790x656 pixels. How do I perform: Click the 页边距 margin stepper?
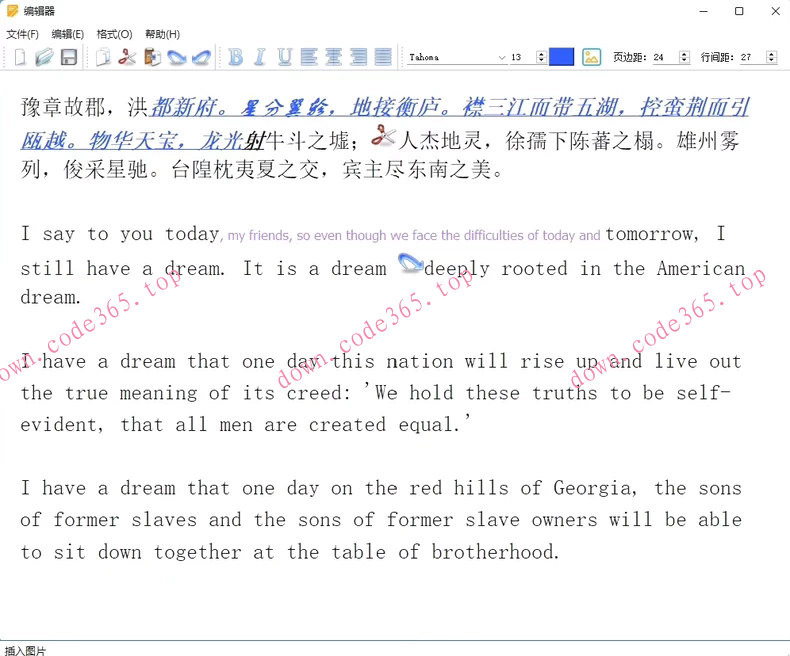coord(684,57)
